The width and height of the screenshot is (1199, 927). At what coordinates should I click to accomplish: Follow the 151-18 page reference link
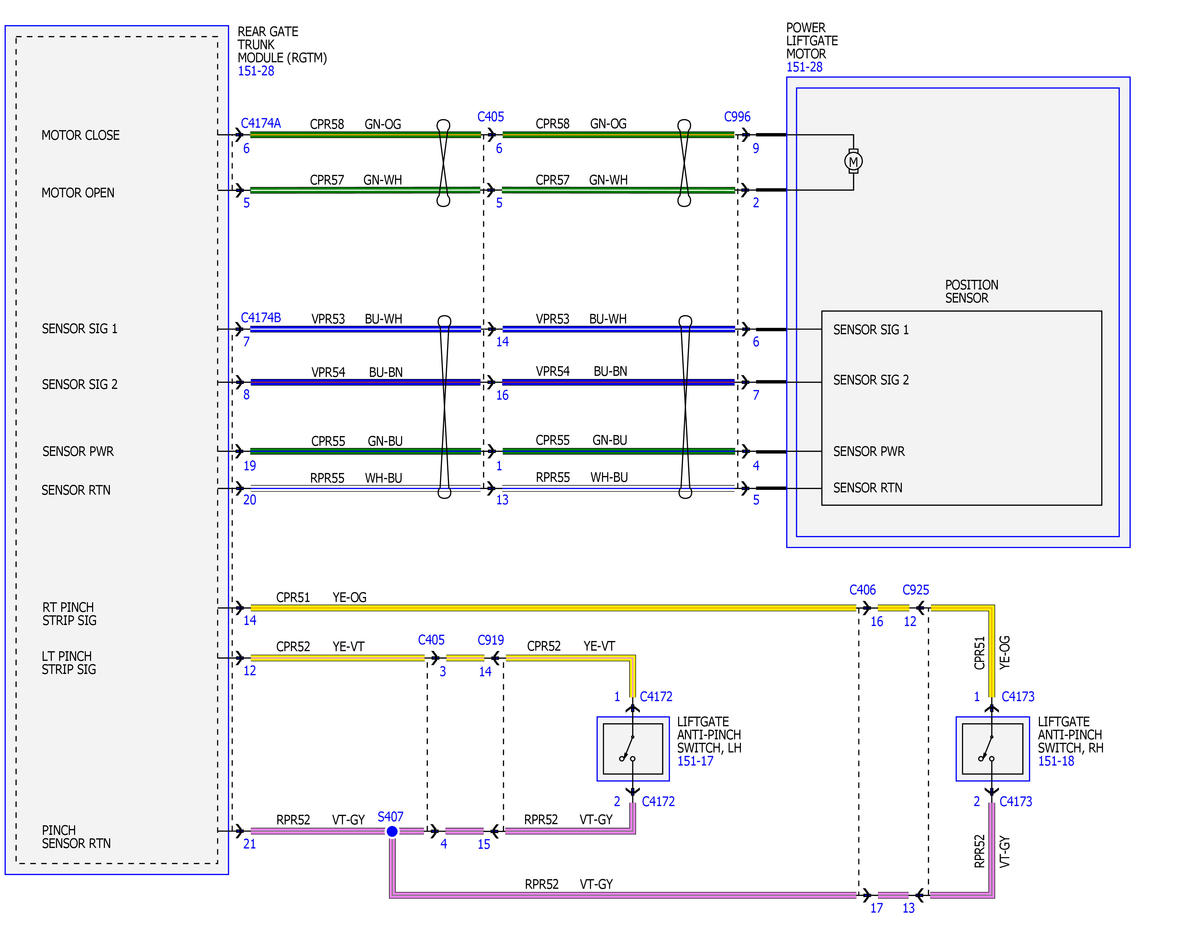1056,761
